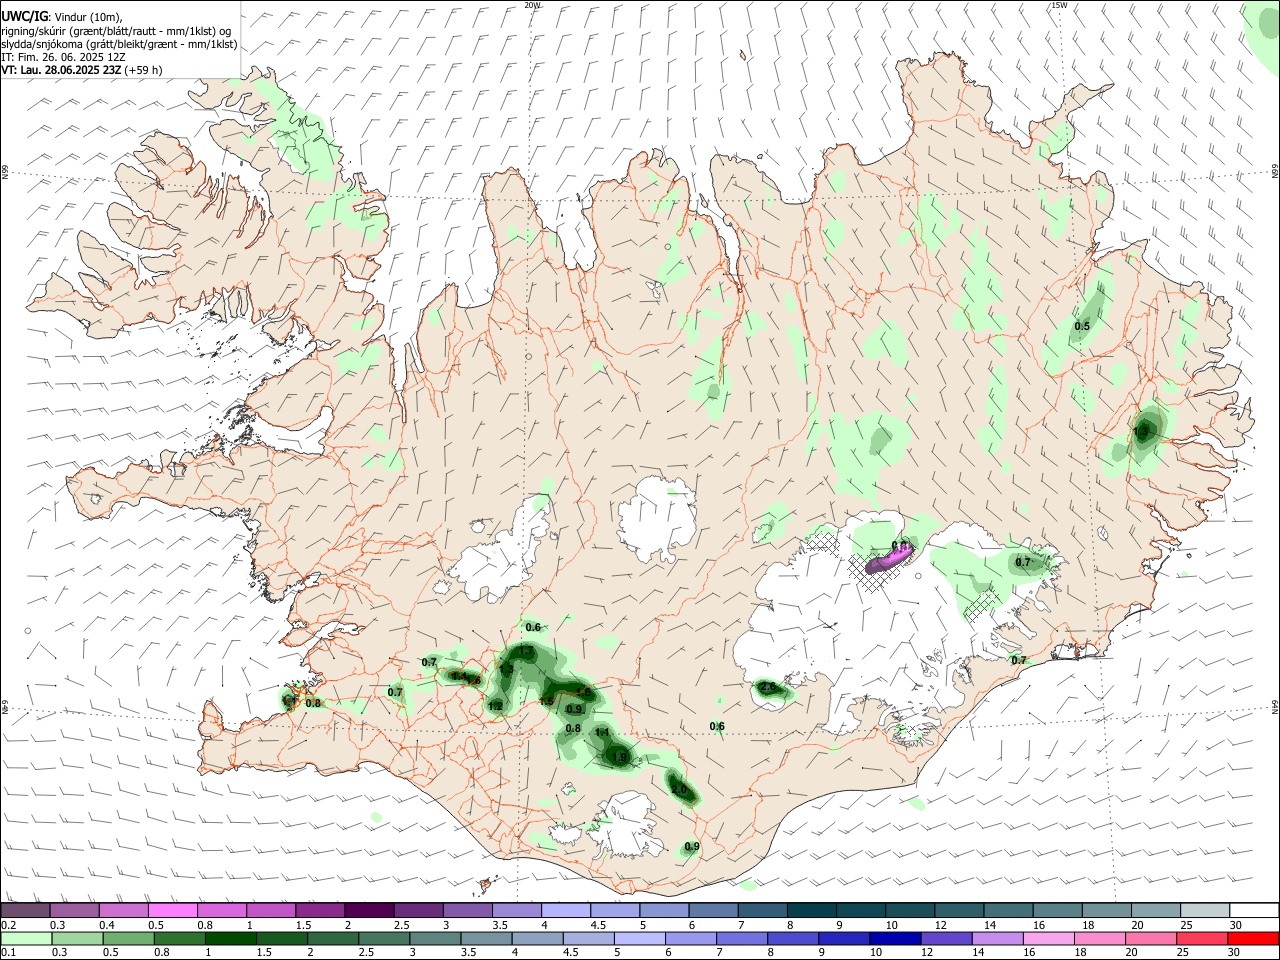Image resolution: width=1280 pixels, height=960 pixels.
Task: Click the '1.3' rain value in East Iceland
Action: coord(1142,432)
